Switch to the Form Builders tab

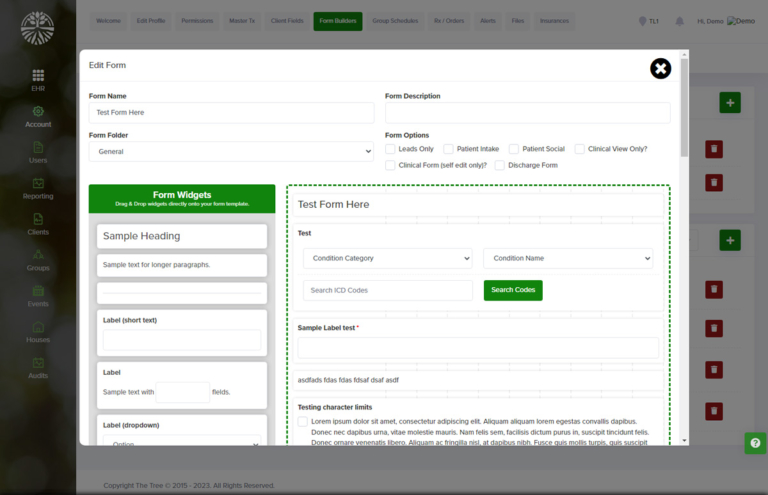338,21
